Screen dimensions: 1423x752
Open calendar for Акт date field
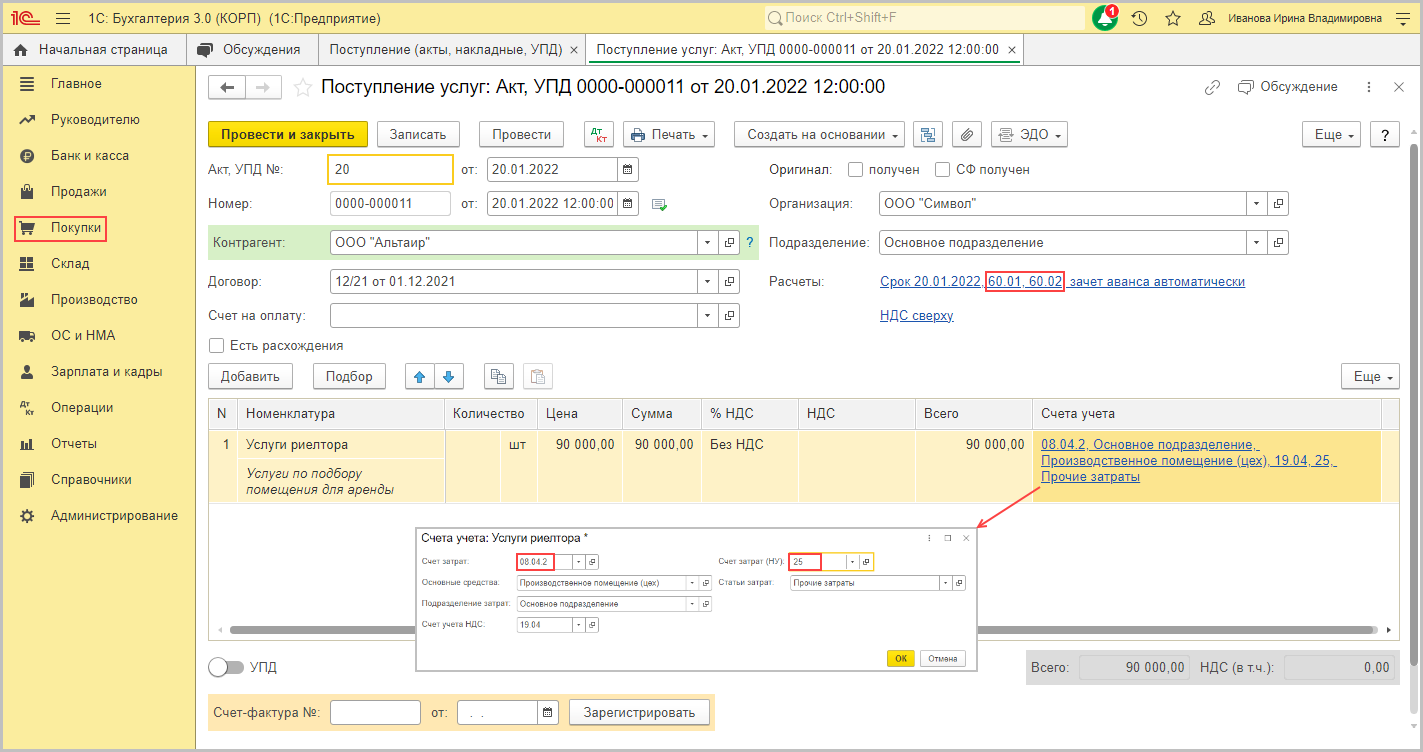pos(628,170)
